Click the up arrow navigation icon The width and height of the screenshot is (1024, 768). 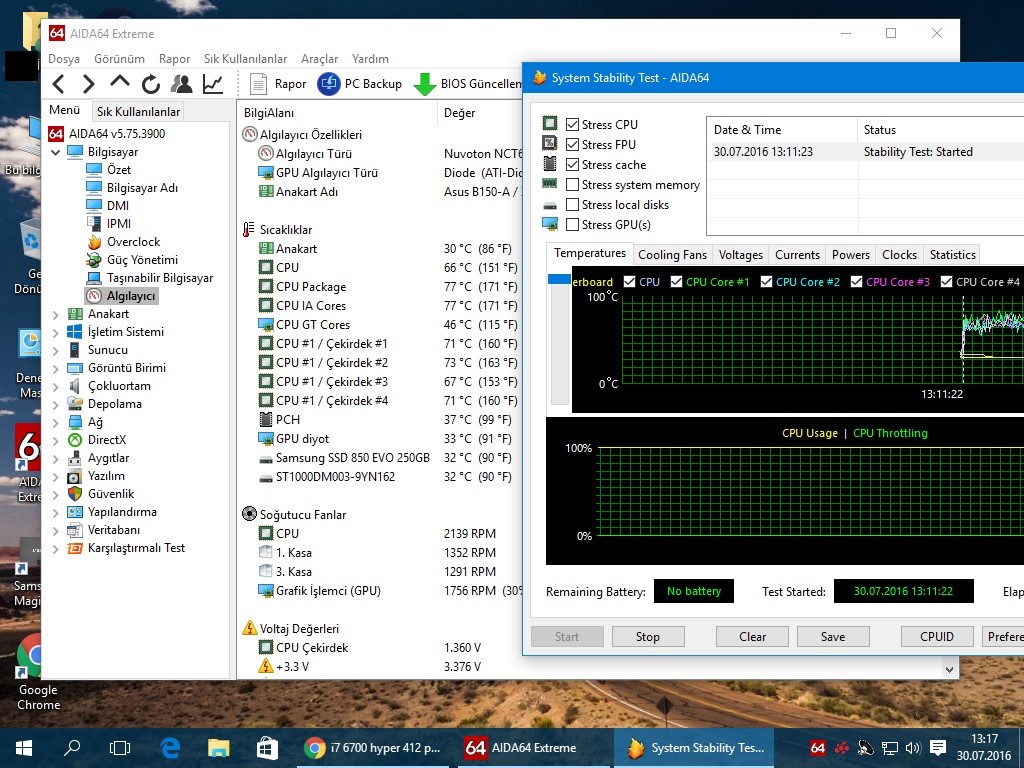coord(119,83)
